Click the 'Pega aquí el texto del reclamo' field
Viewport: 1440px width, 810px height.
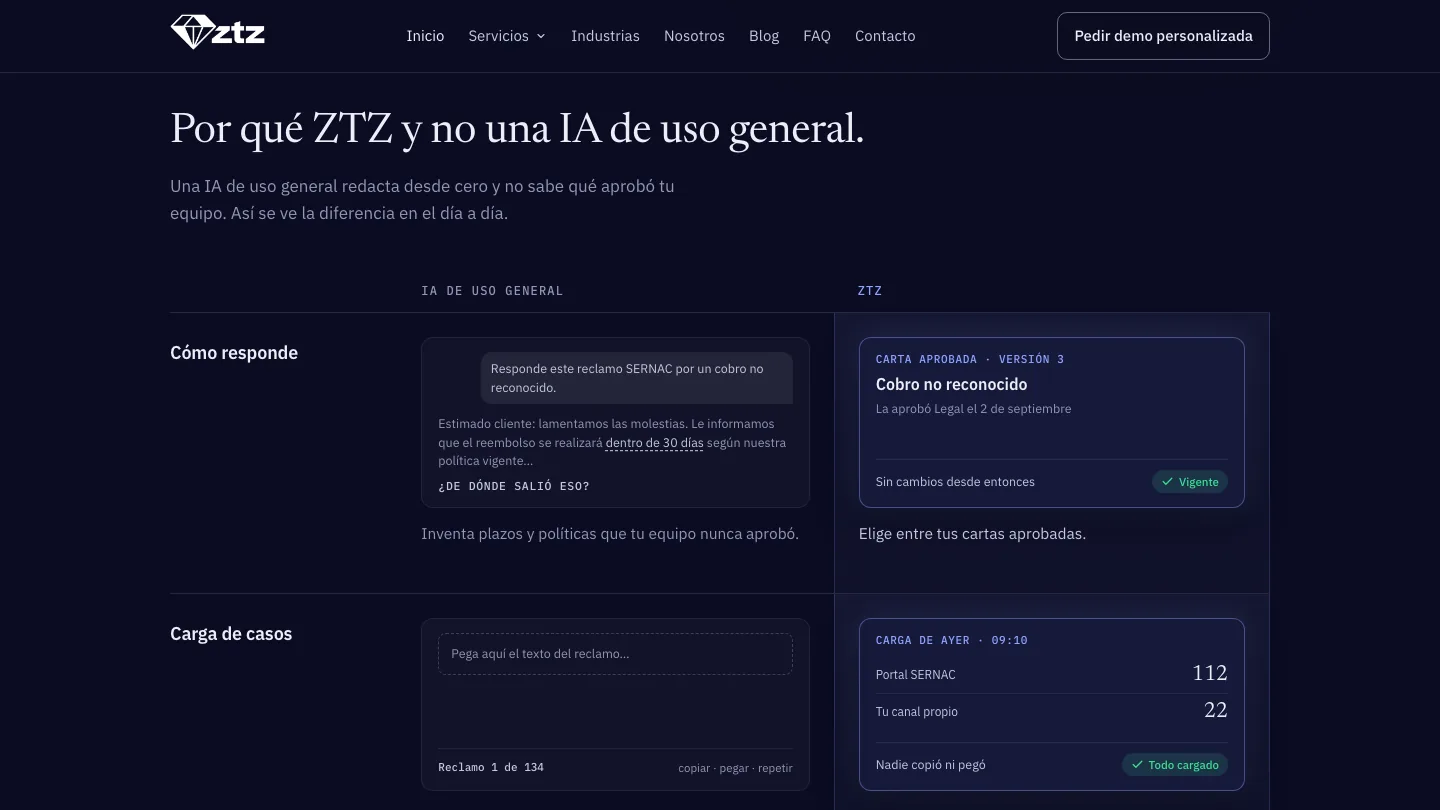615,654
